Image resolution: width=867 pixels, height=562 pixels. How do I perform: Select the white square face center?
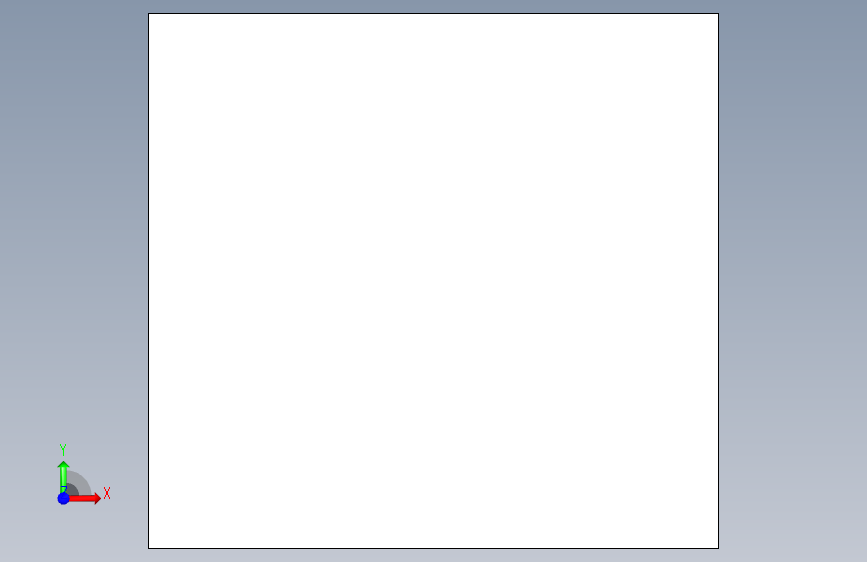[x=434, y=281]
